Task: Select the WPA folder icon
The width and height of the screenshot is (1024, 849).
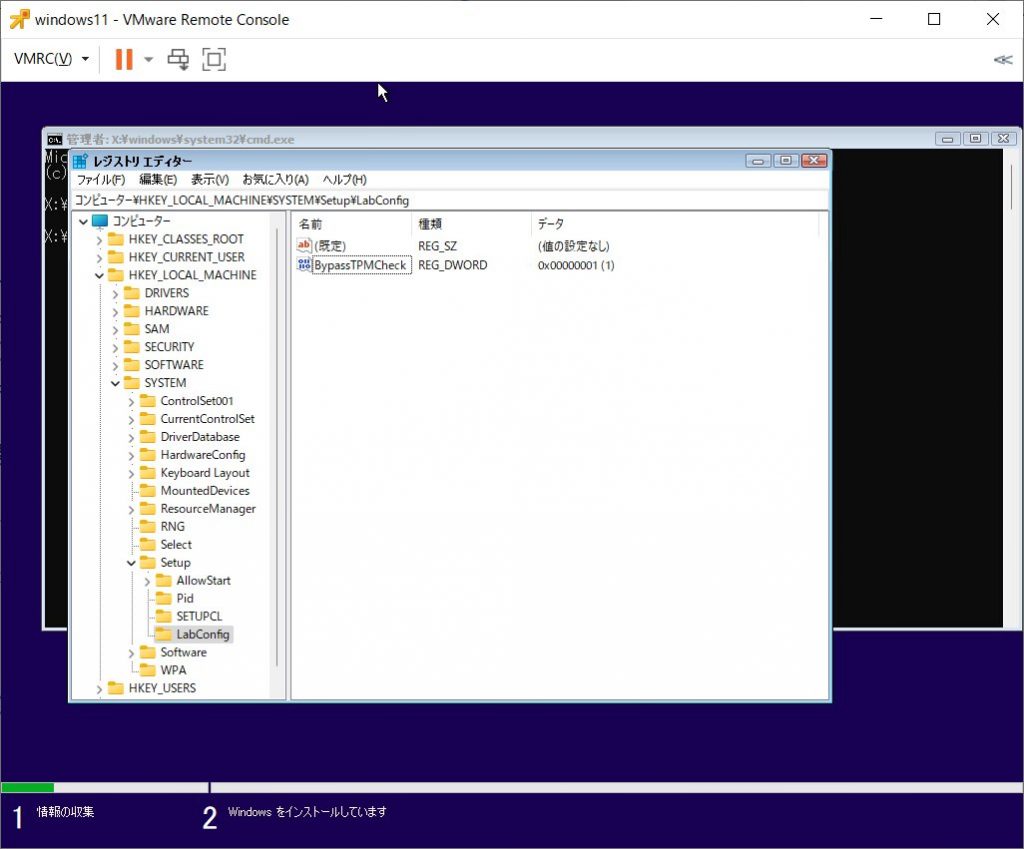Action: (148, 670)
